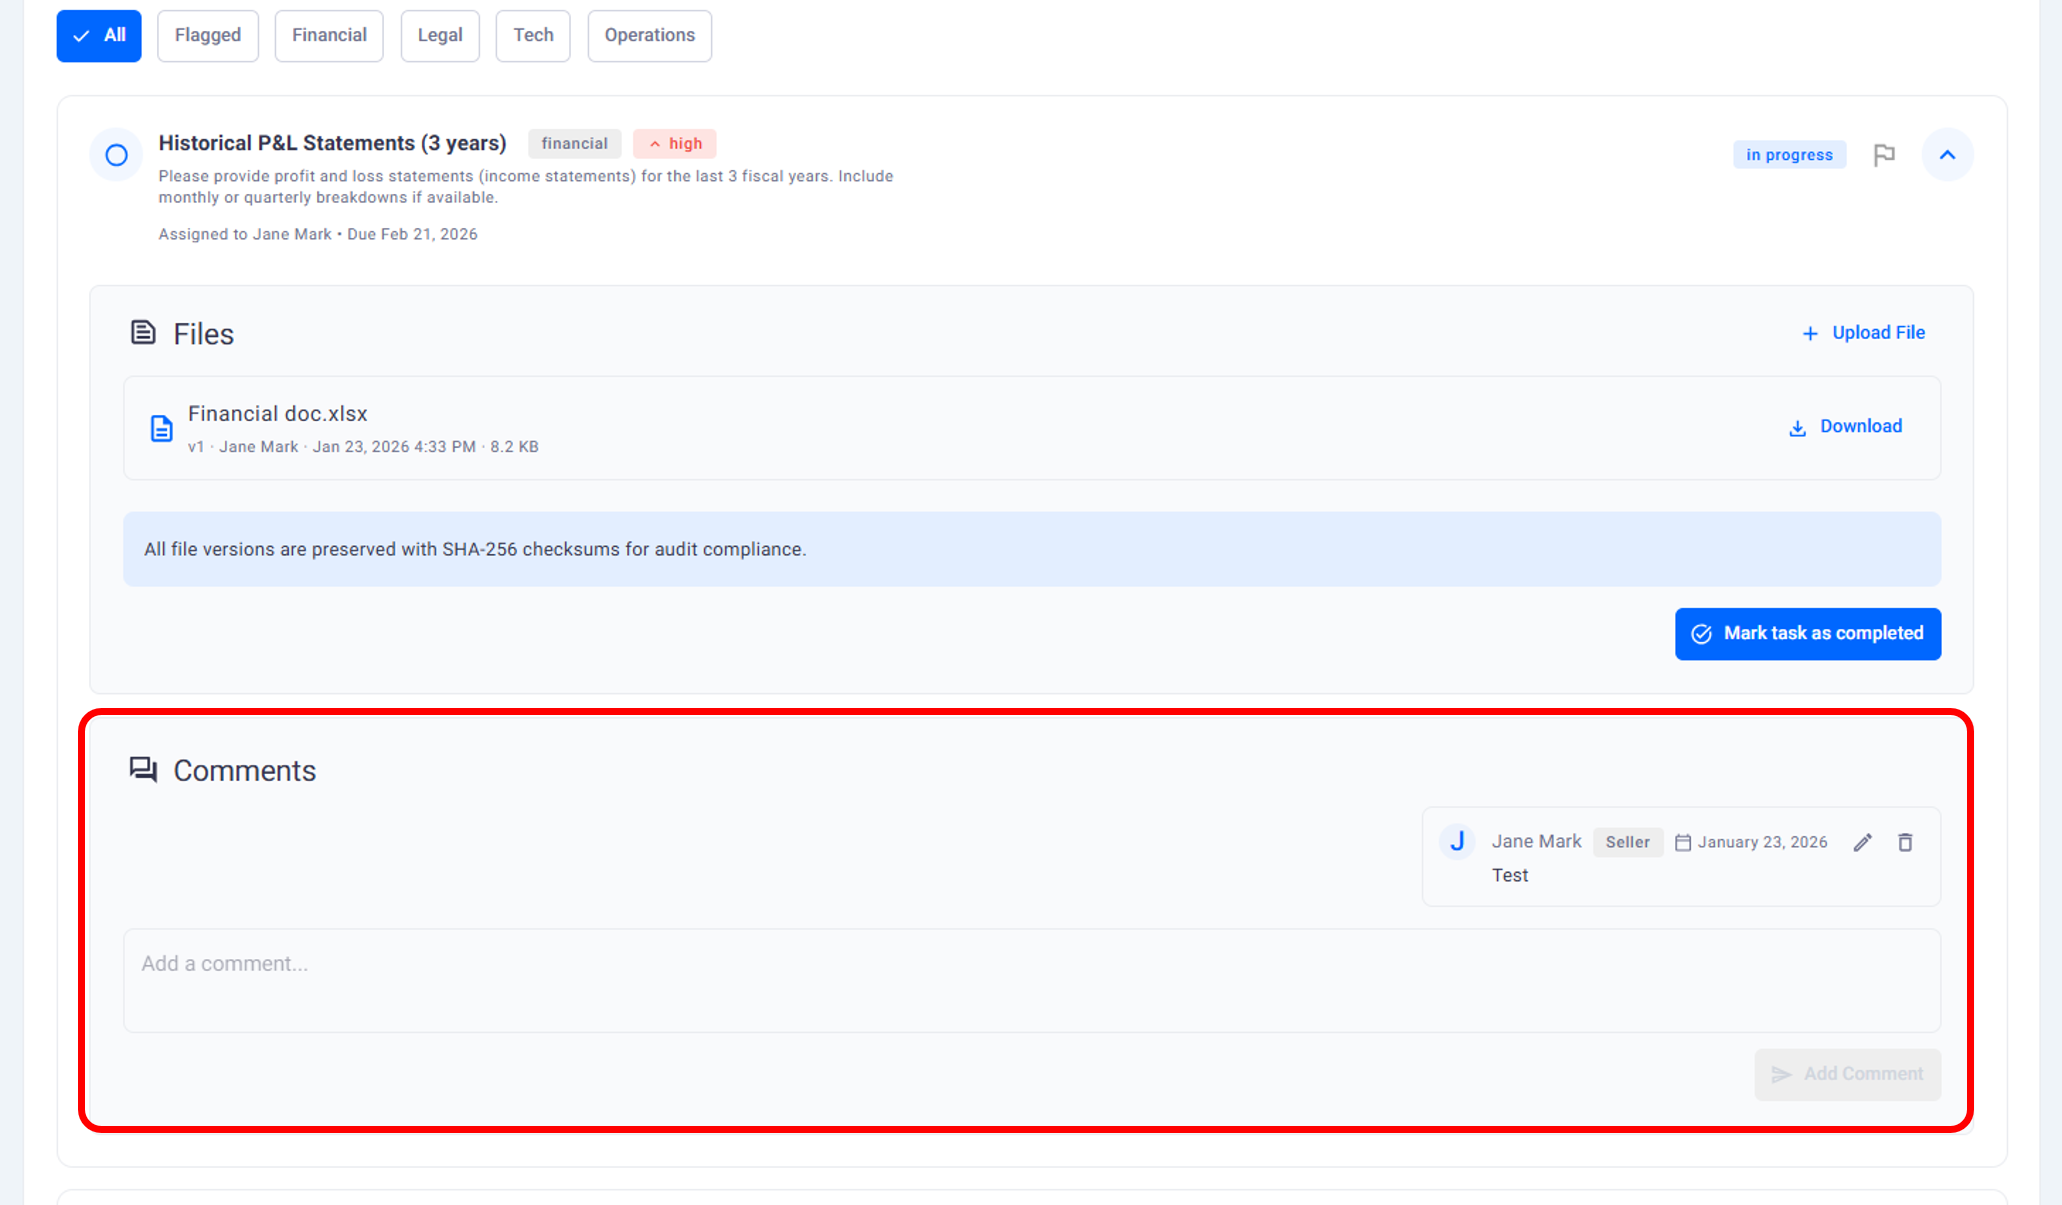Focus the Add a comment text box
This screenshot has height=1205, width=2062.
click(1031, 980)
